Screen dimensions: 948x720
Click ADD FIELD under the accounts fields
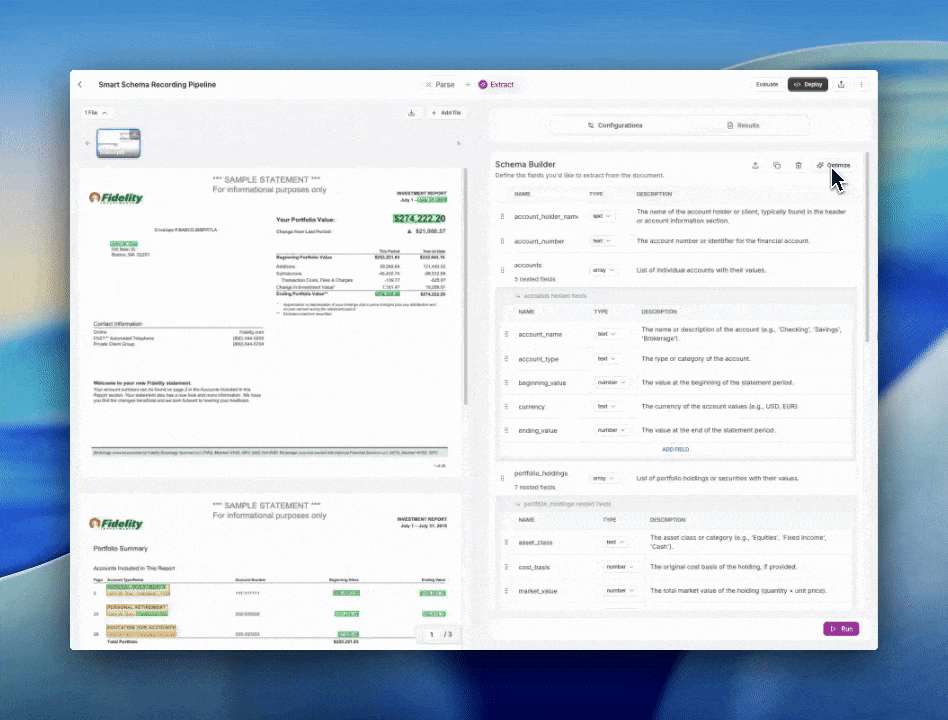click(x=675, y=449)
